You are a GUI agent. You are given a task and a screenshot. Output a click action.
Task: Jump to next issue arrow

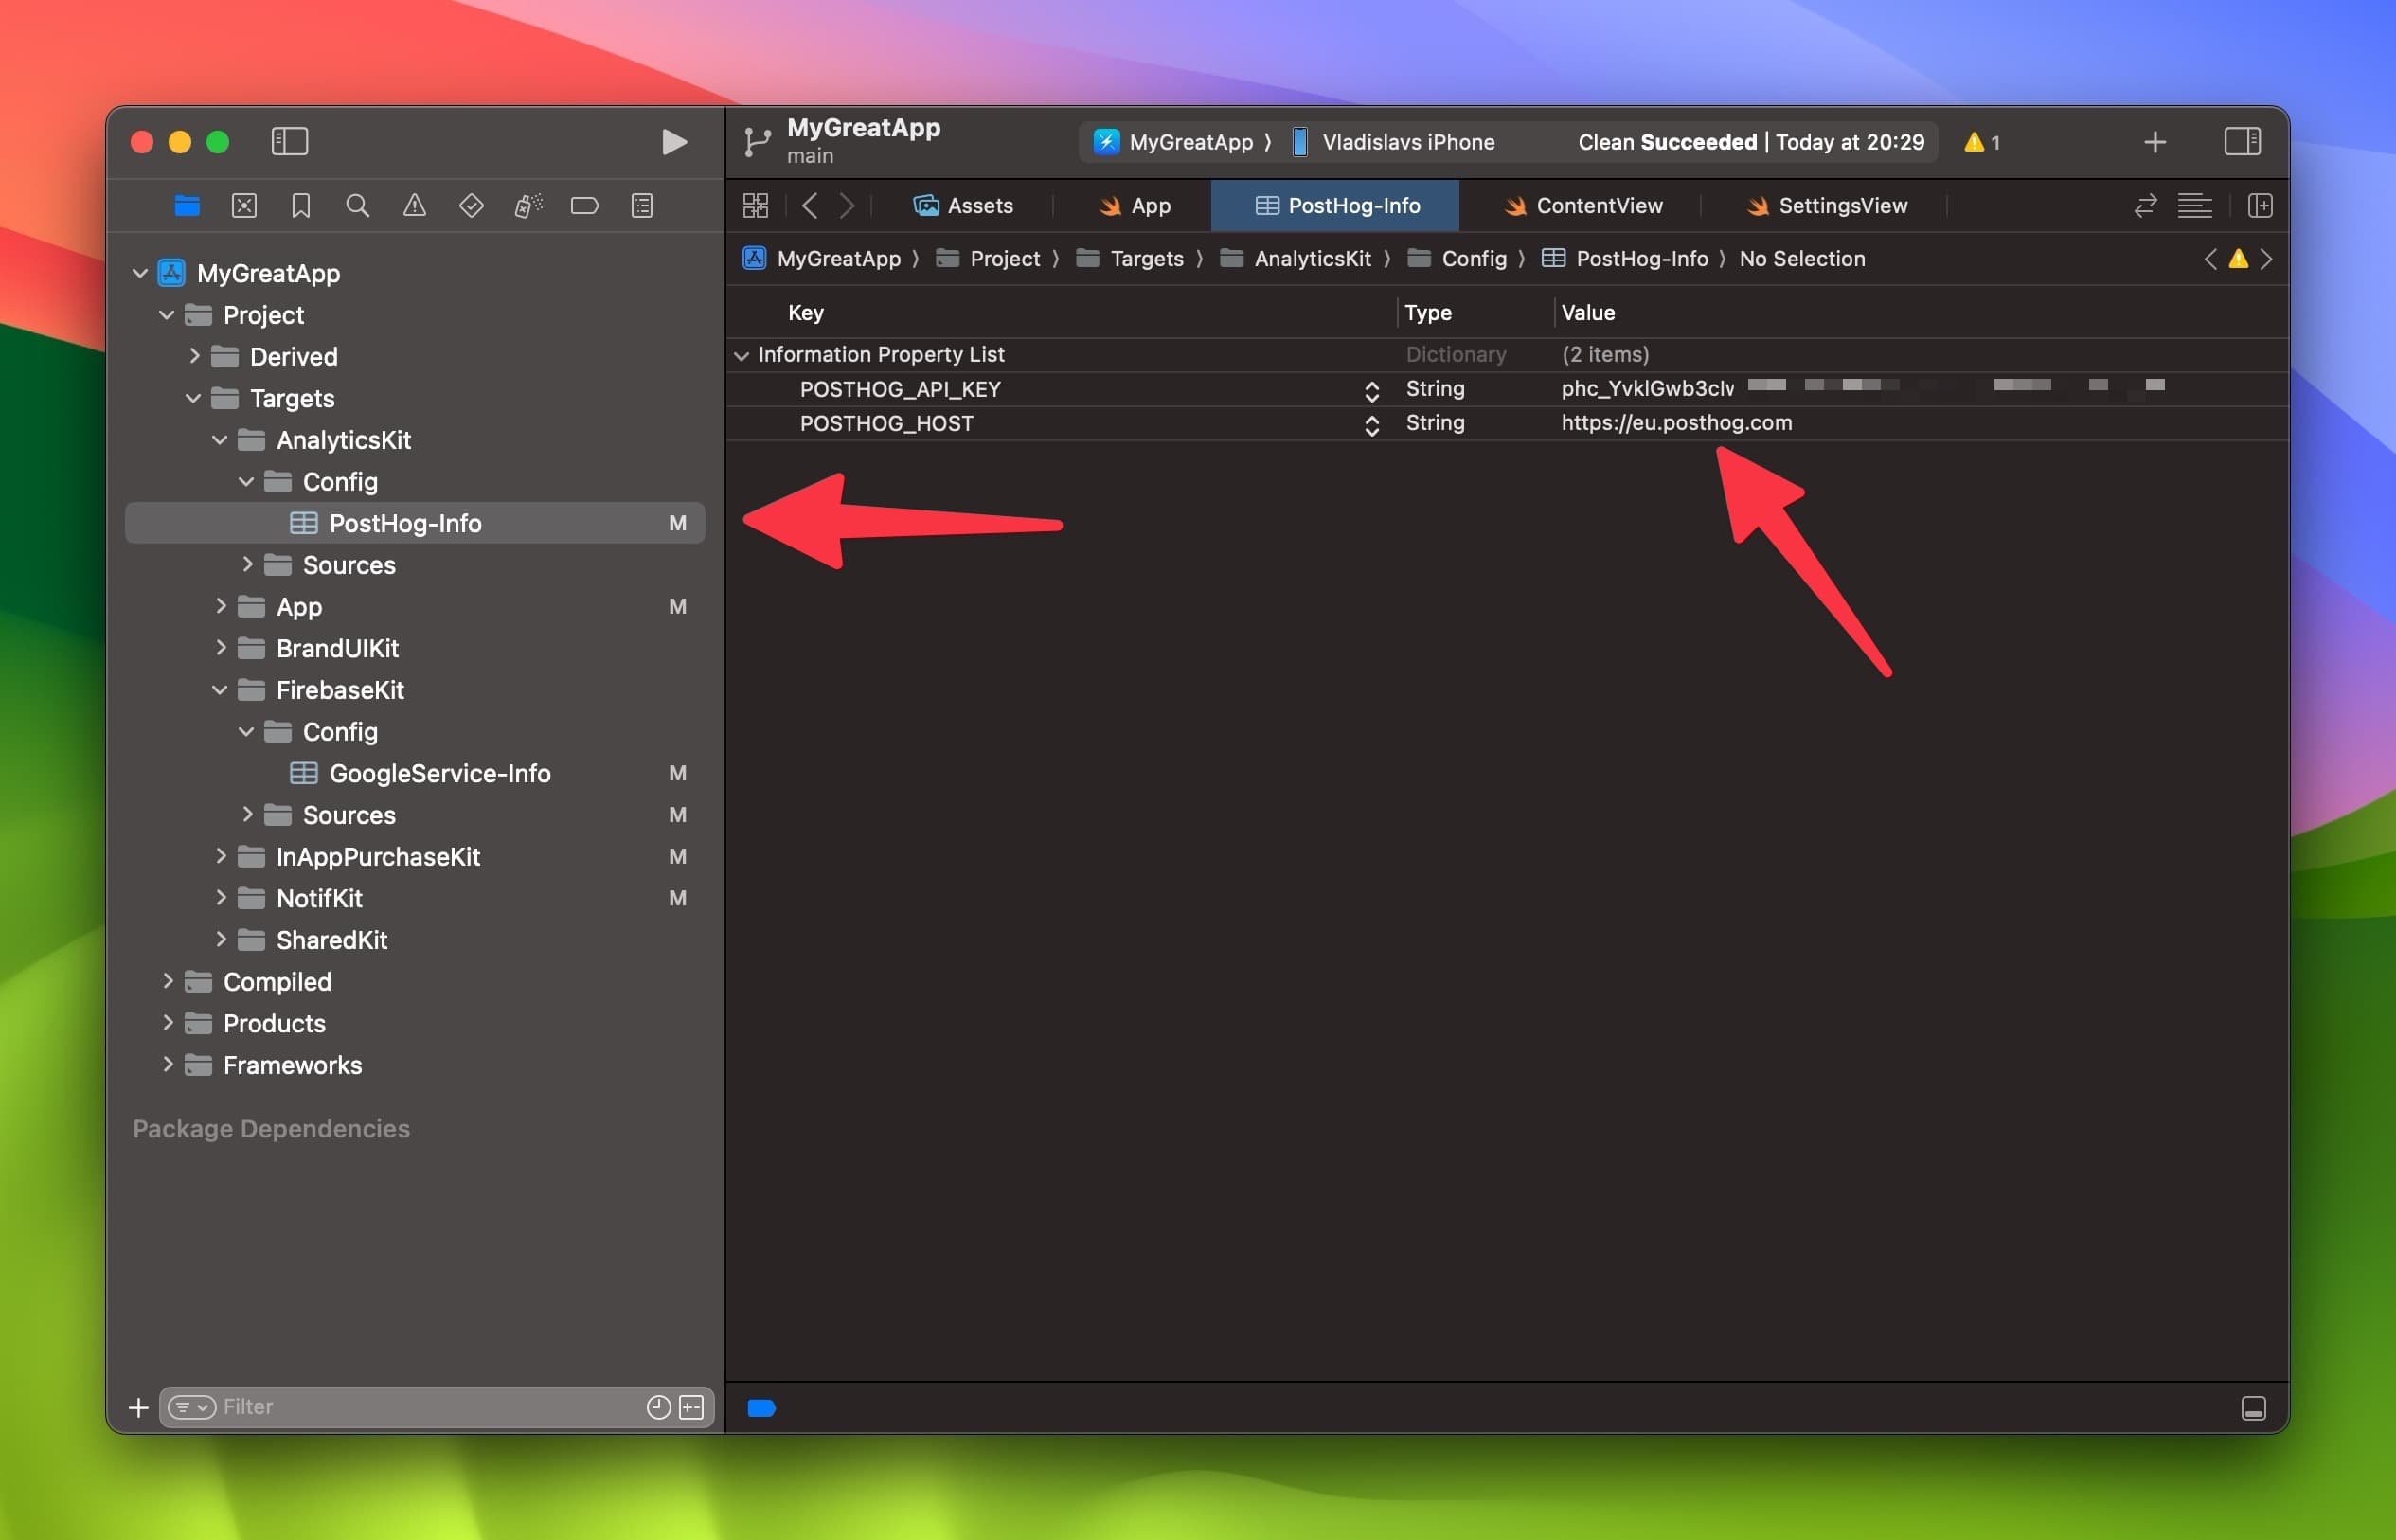(x=2266, y=259)
